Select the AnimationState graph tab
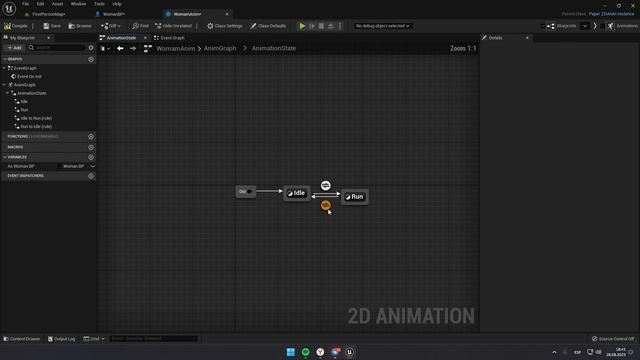The height and width of the screenshot is (360, 640). coord(121,38)
